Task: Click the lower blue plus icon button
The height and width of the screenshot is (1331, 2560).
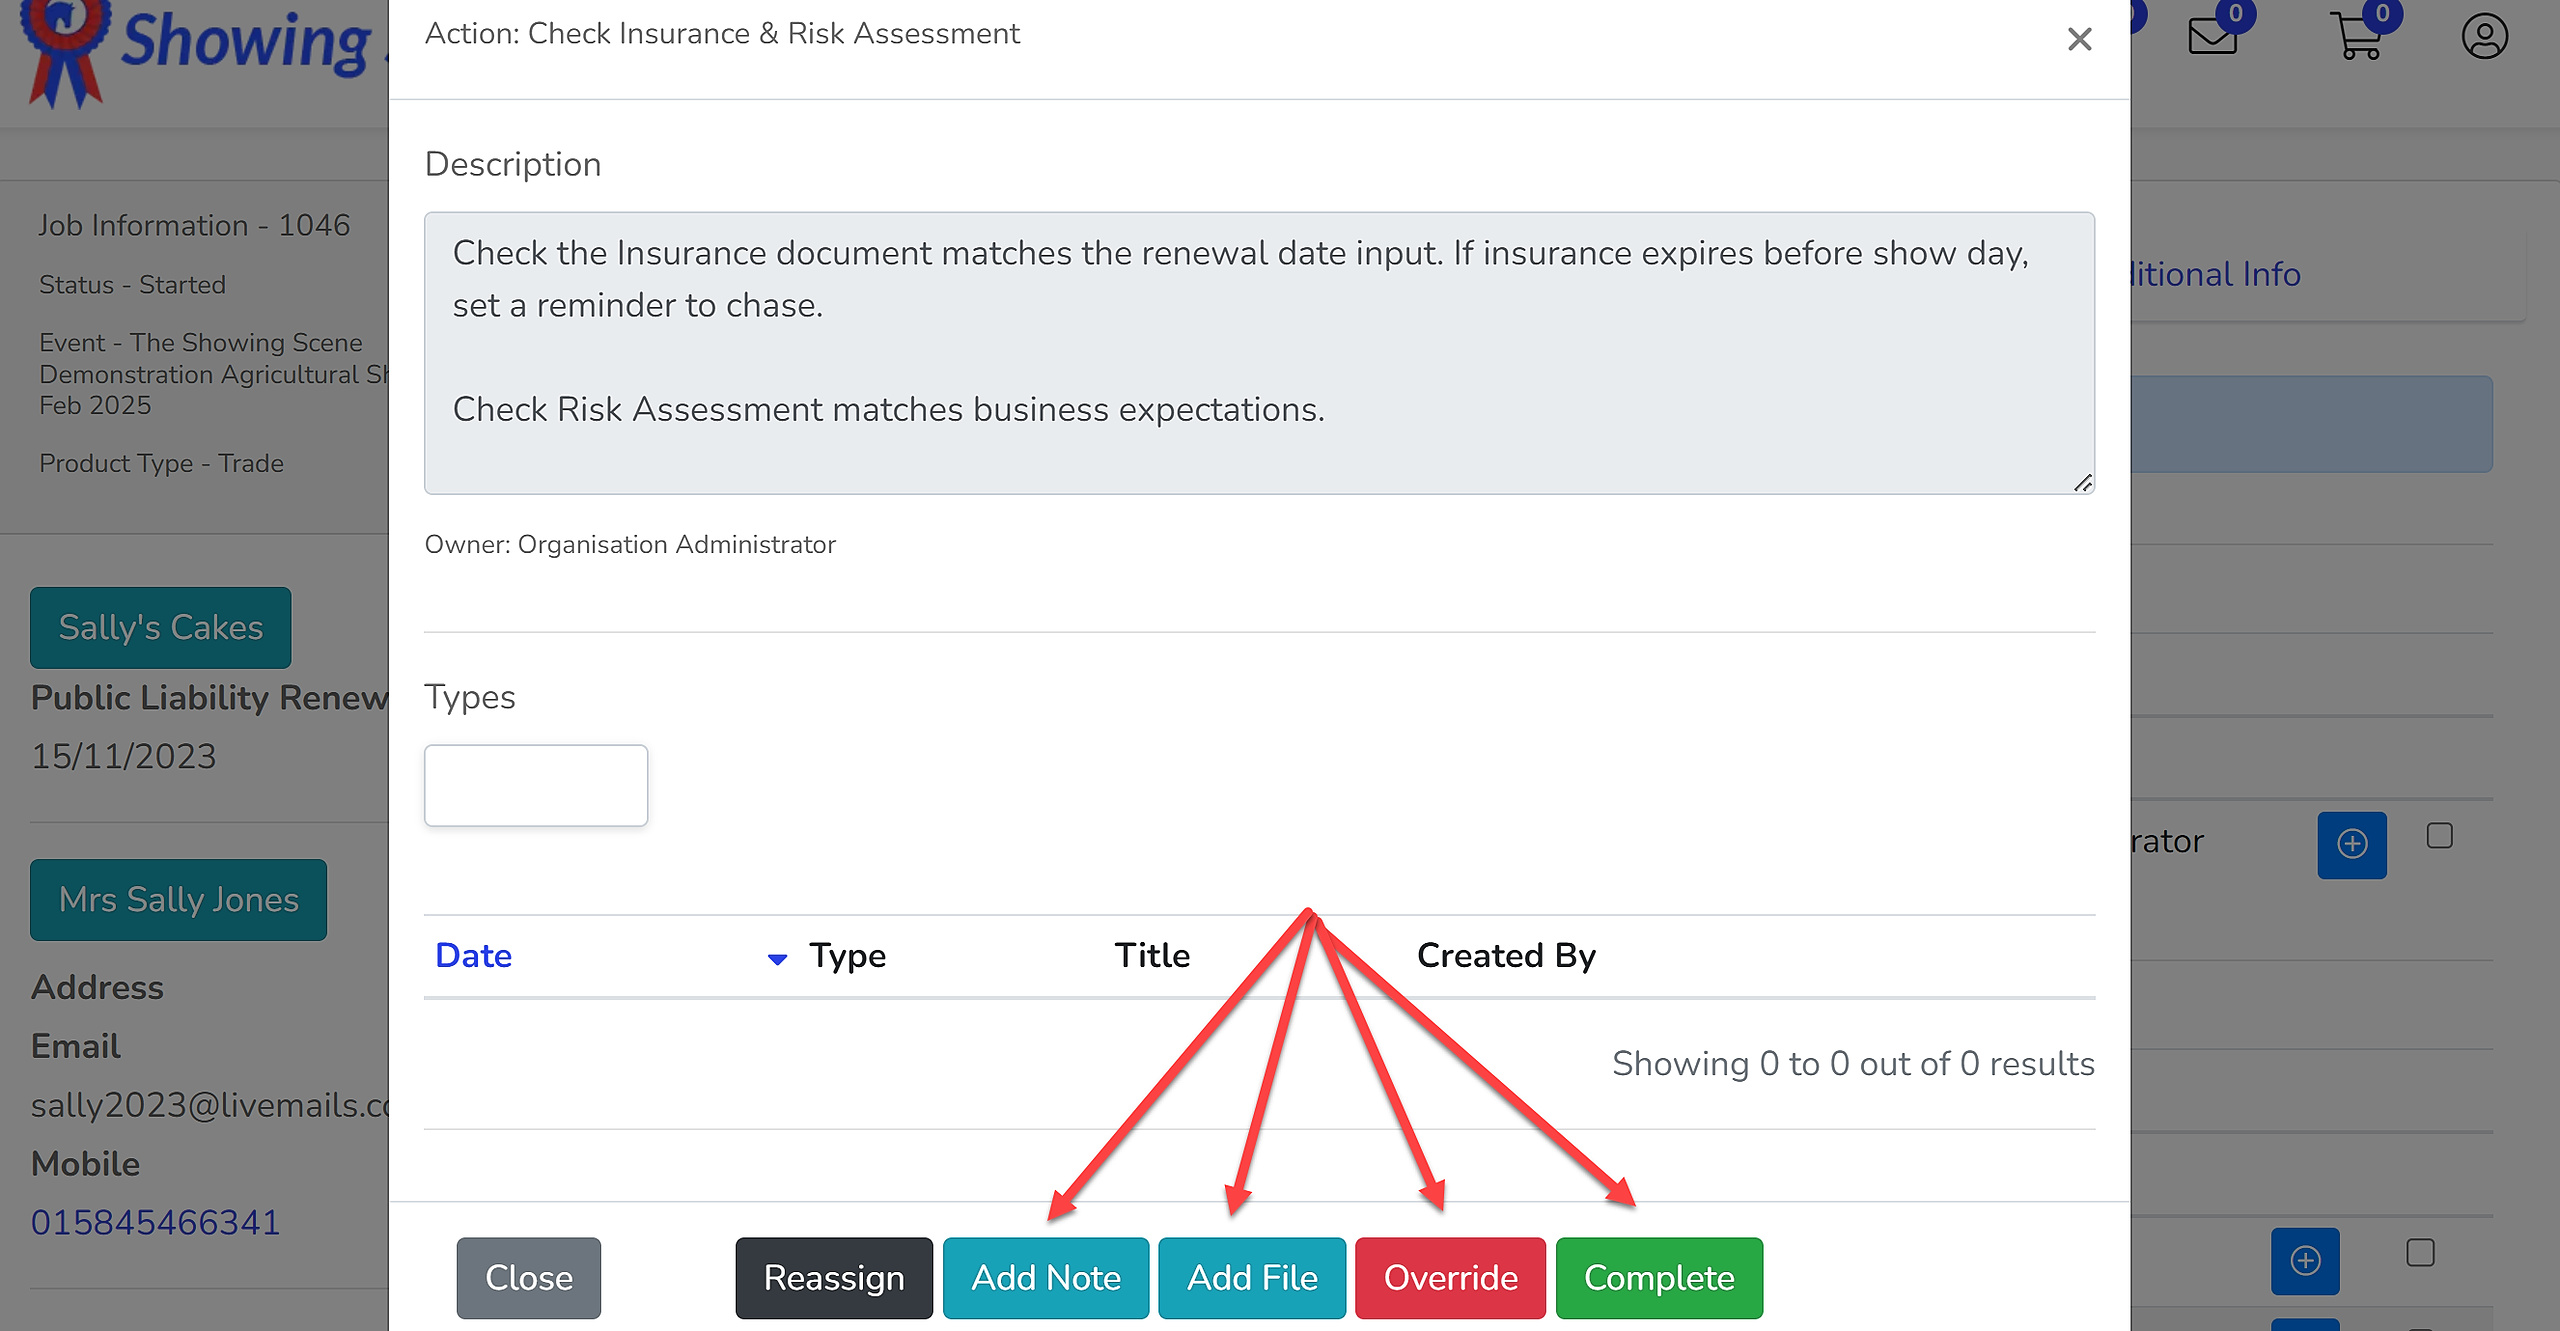Action: (x=2305, y=1260)
